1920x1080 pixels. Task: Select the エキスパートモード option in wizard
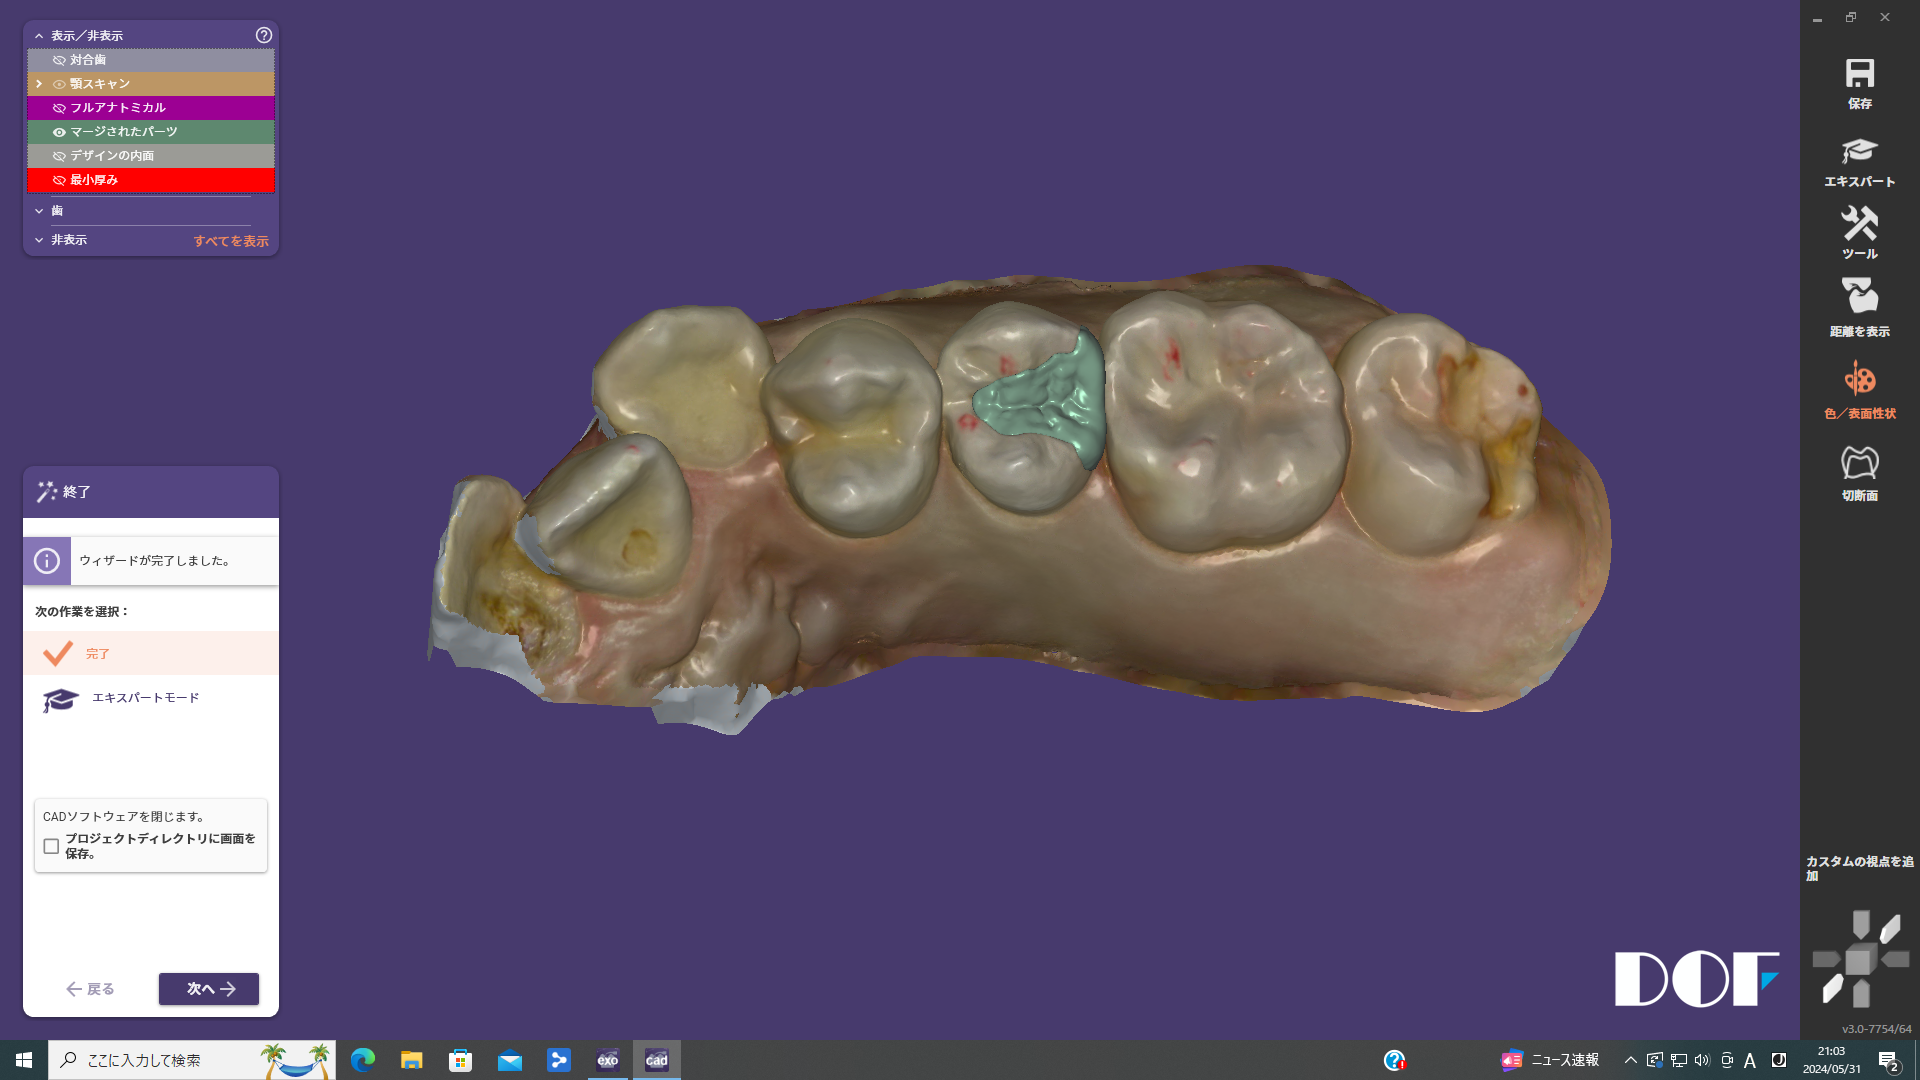coord(151,698)
